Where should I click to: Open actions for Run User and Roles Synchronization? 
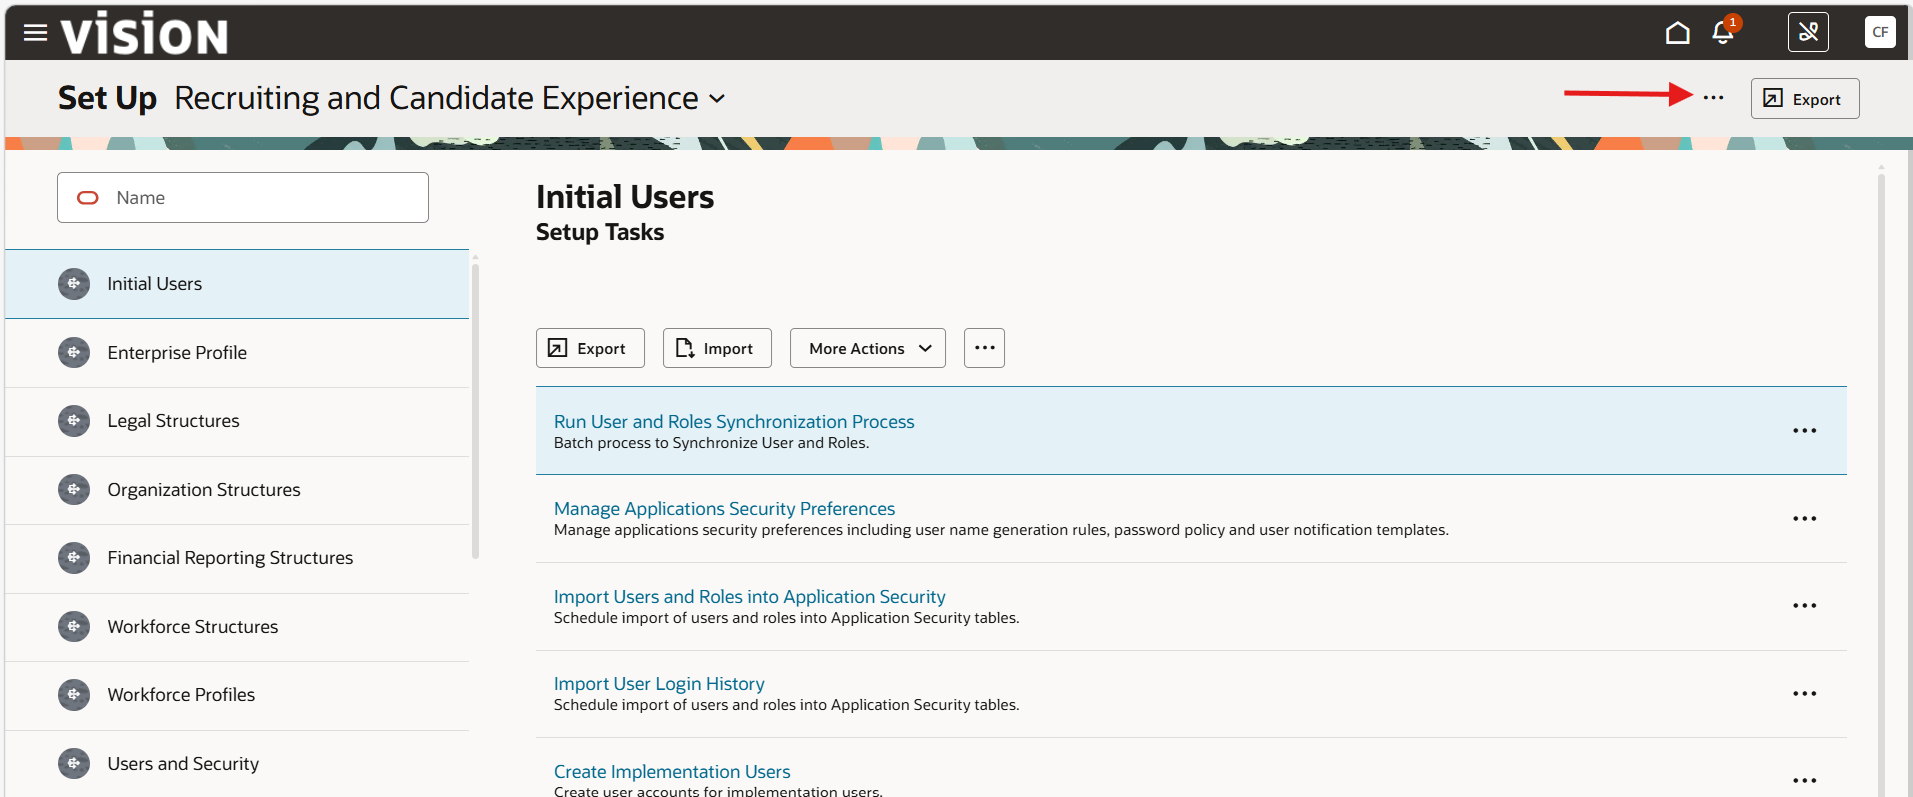1804,431
